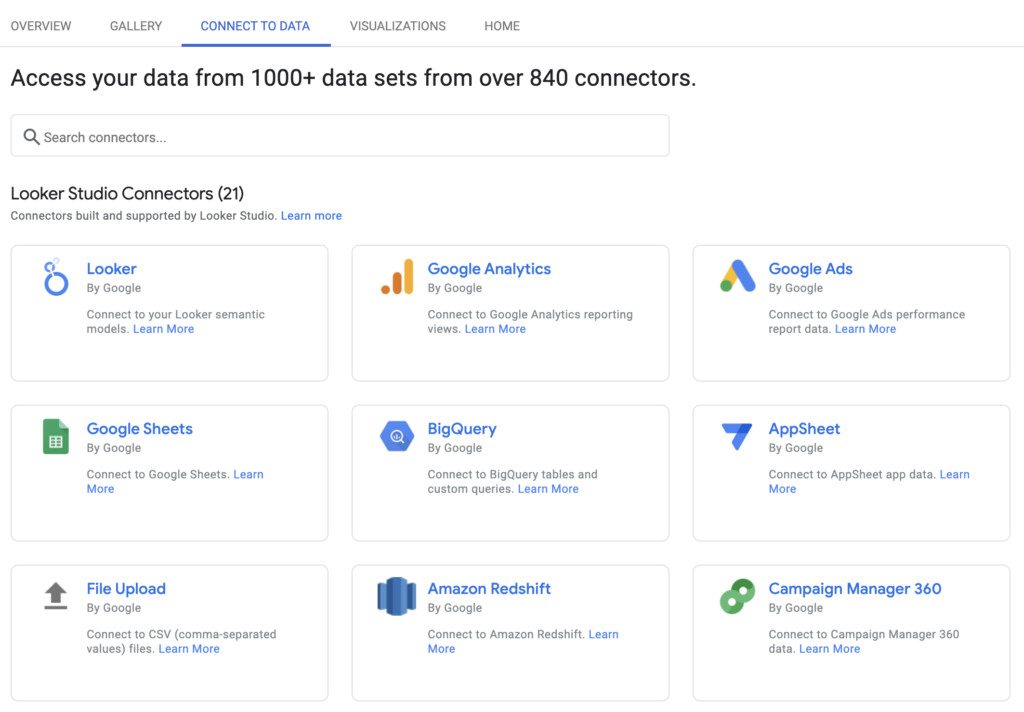Click the Google Ads logo icon

(x=738, y=276)
